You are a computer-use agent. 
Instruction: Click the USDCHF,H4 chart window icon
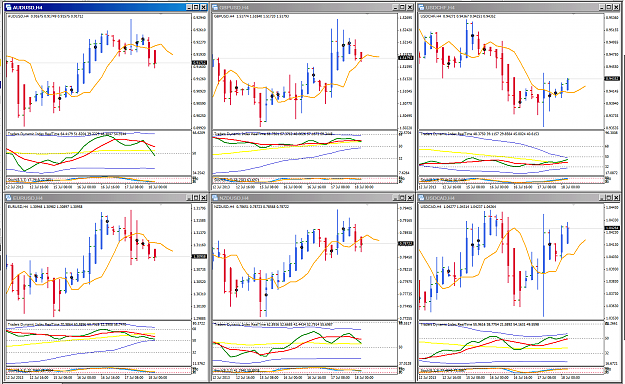point(421,7)
